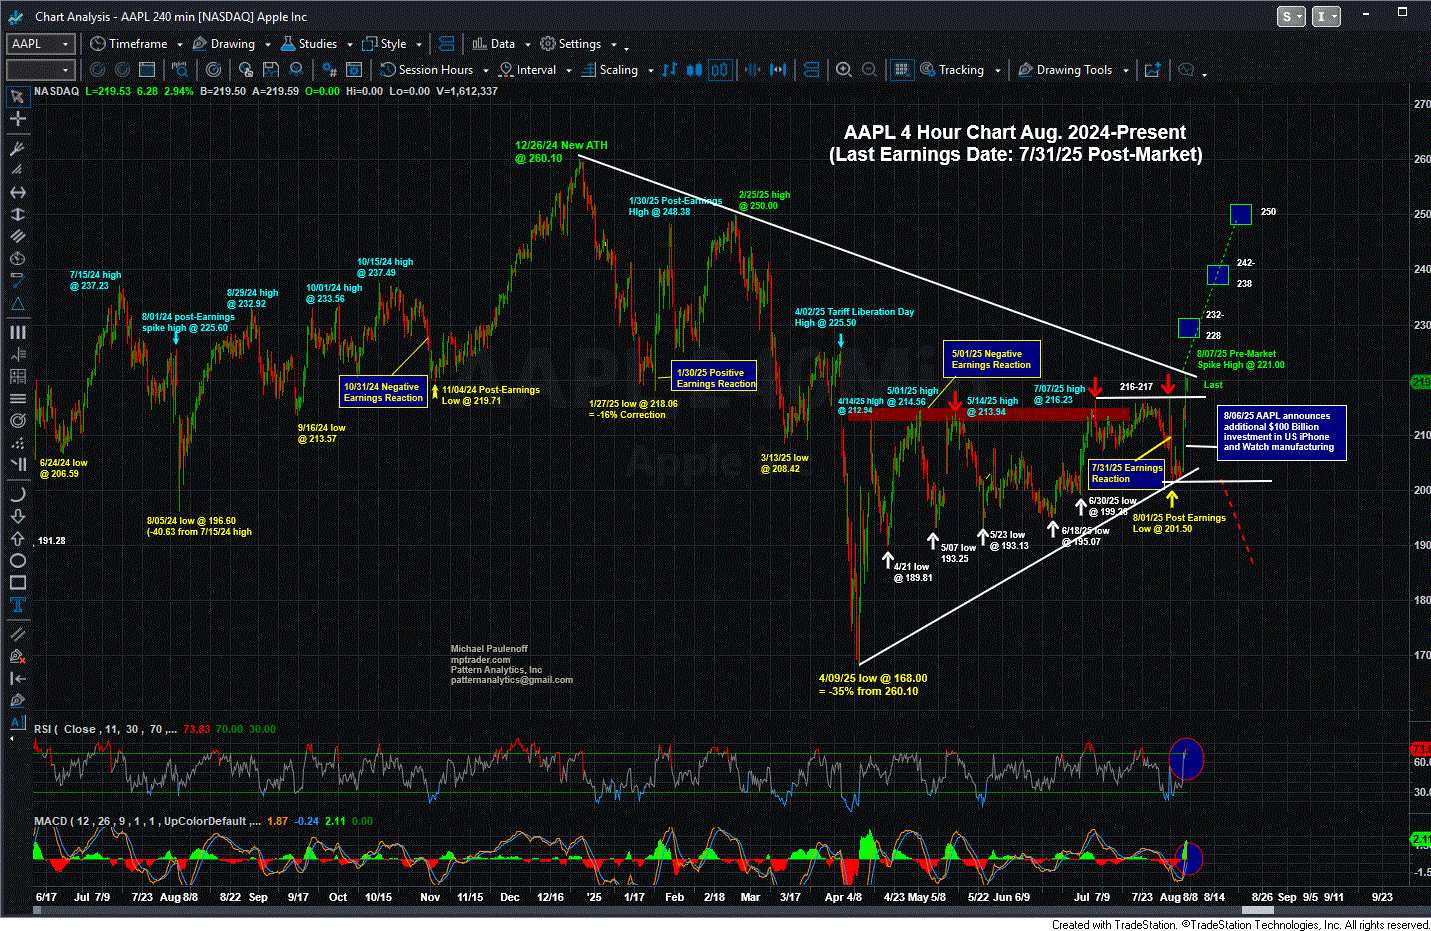Expand the Timeframe dropdown arrow
This screenshot has height=931, width=1431.
pos(179,44)
